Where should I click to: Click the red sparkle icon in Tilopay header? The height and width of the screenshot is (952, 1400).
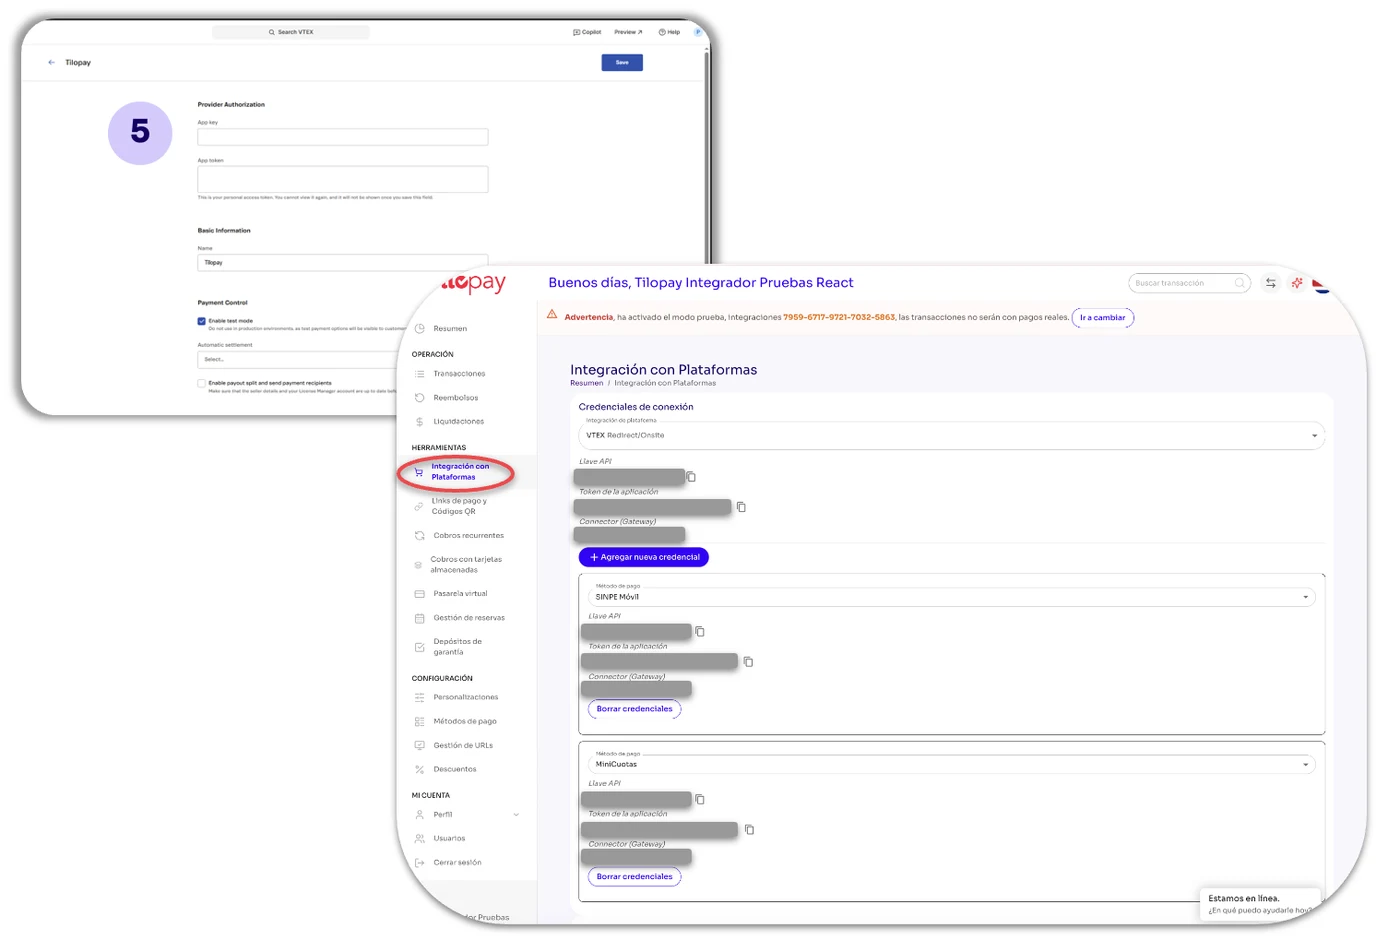[1297, 283]
